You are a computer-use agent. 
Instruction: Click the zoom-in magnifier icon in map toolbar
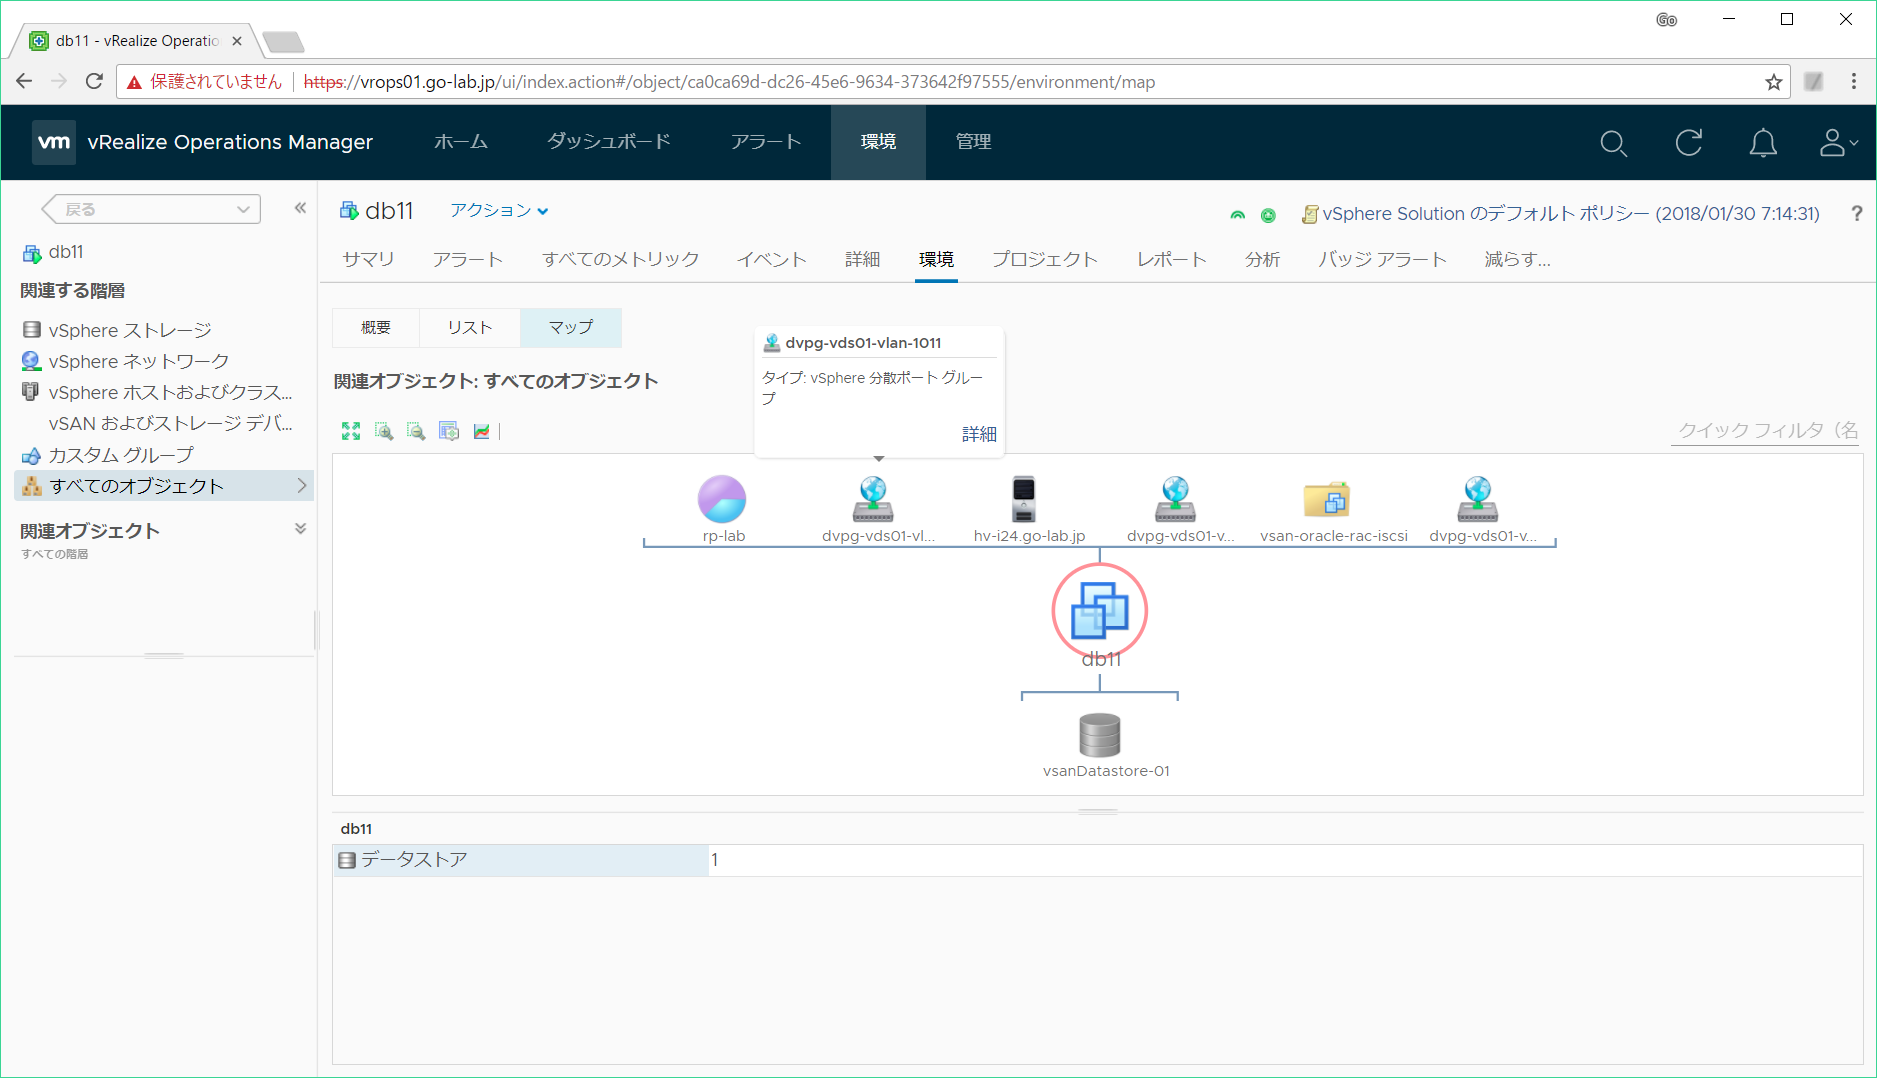384,431
